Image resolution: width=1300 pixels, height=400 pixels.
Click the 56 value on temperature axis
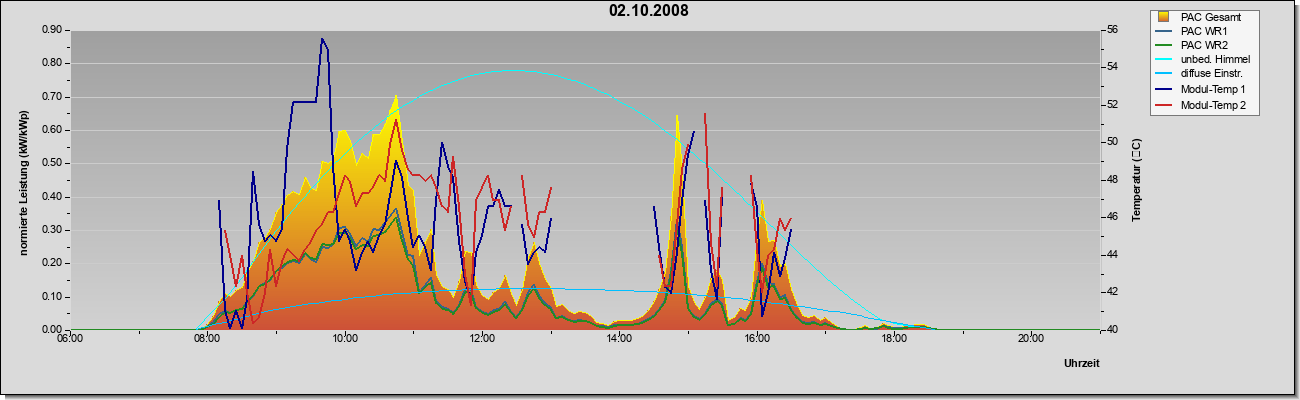click(1111, 30)
